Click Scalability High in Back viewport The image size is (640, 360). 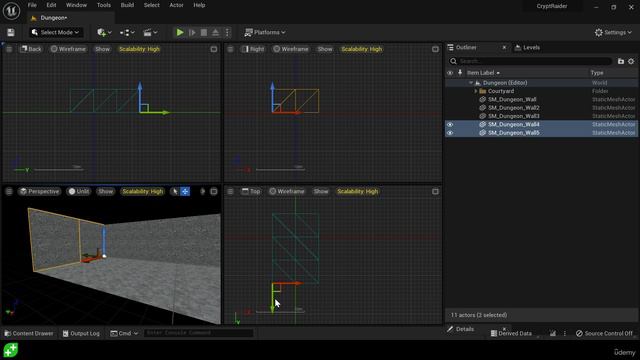pos(139,49)
